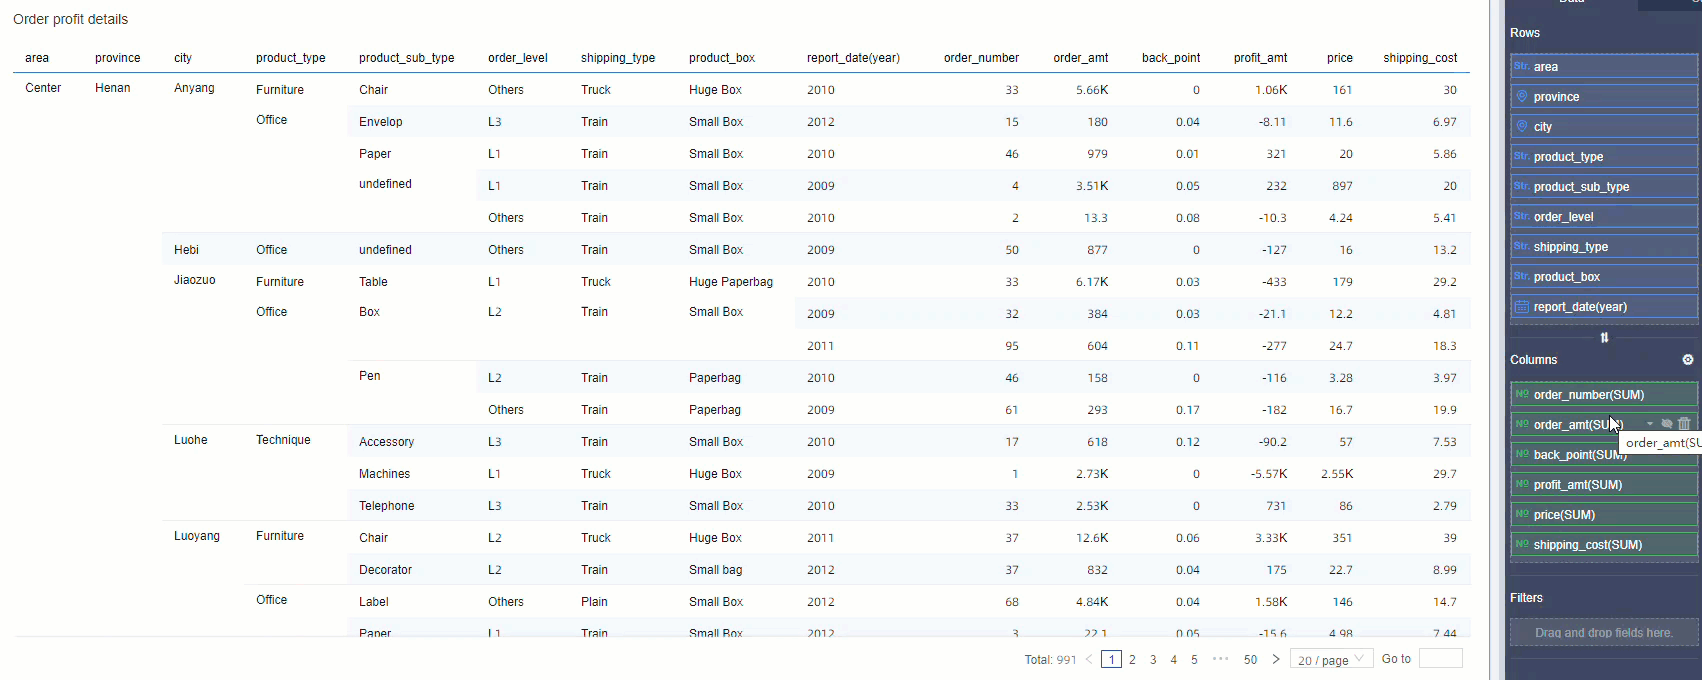Screen dimensions: 1702x680
Task: Click the -5.57K profit amount cell
Action: pos(1269,474)
